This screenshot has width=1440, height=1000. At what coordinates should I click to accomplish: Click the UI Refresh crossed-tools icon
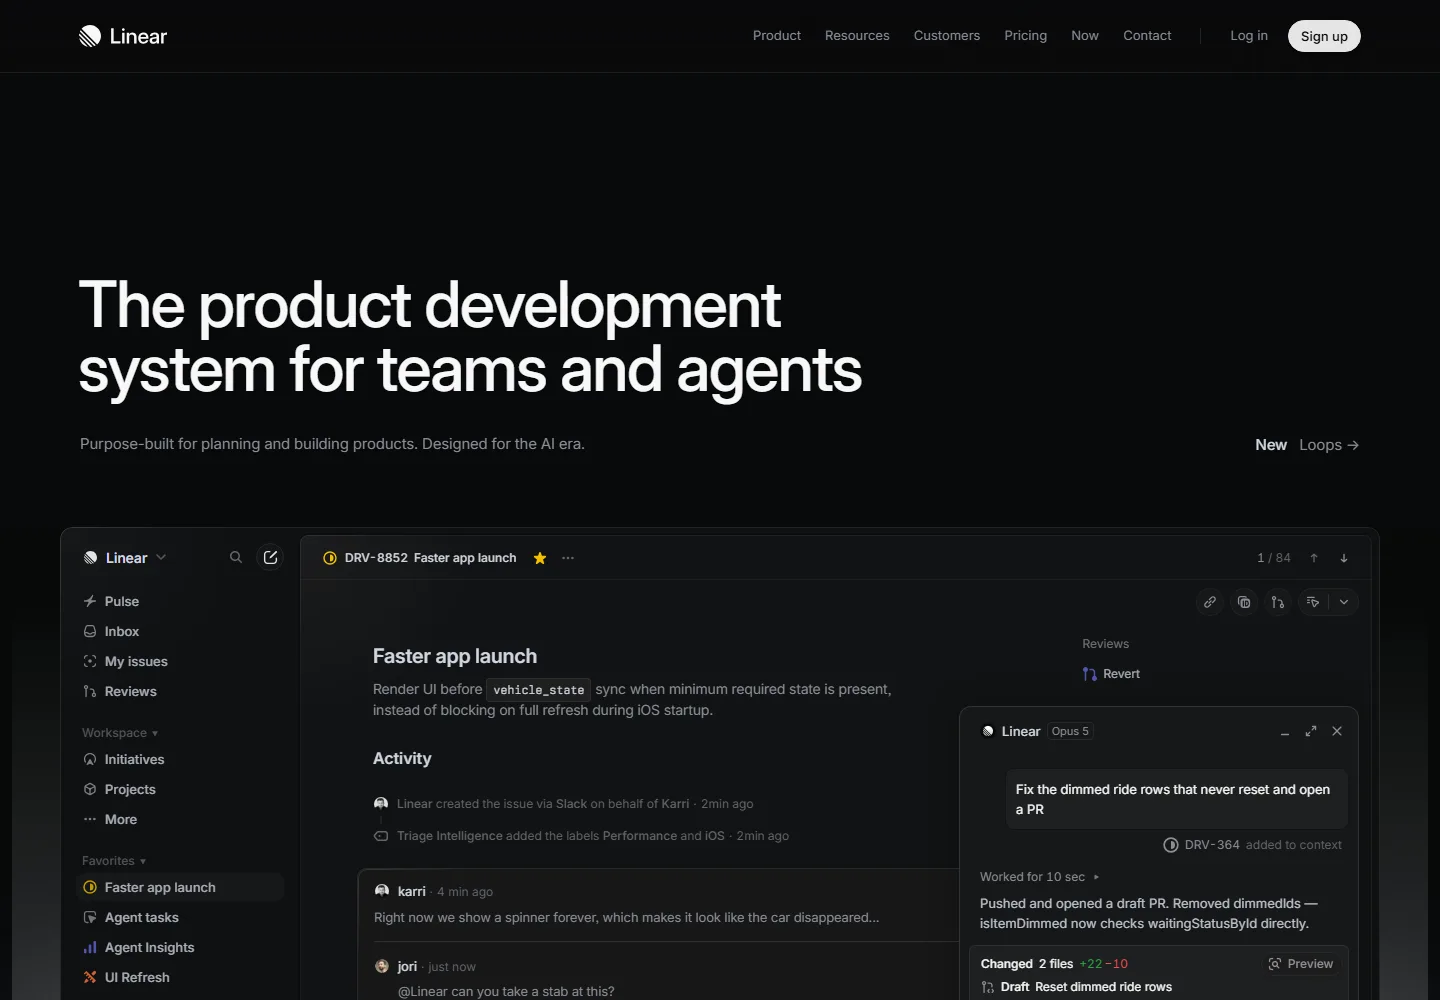click(x=90, y=977)
